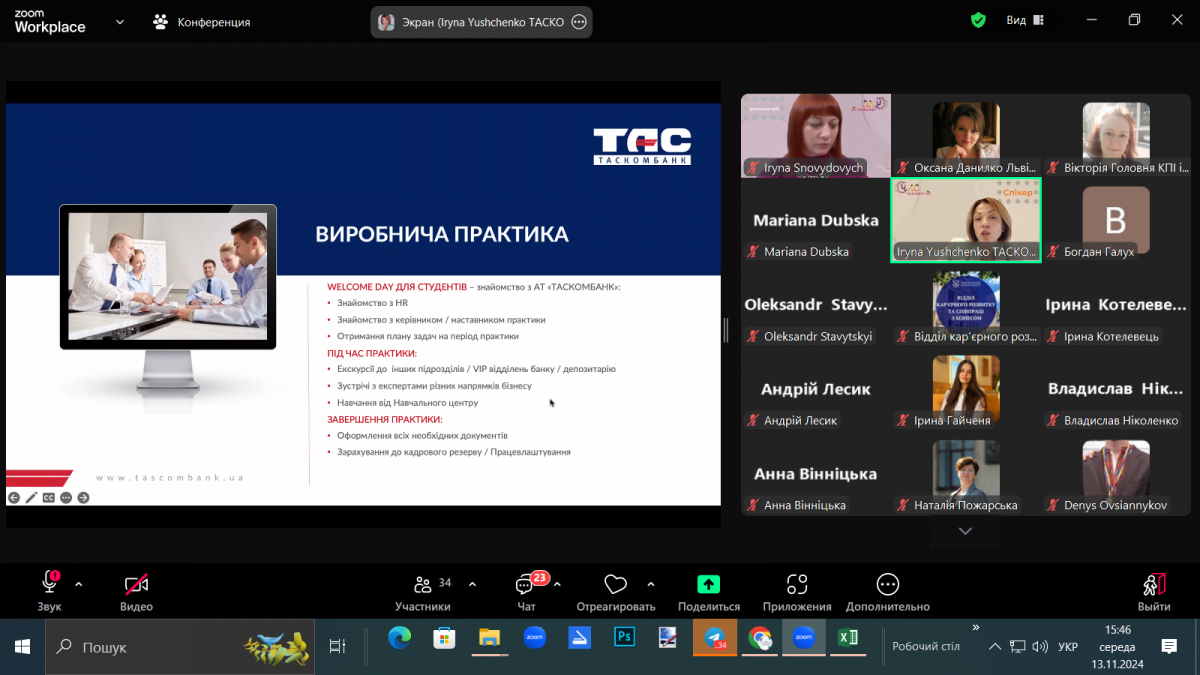Turn on camera with Видео button
The width and height of the screenshot is (1200, 675).
[x=136, y=586]
